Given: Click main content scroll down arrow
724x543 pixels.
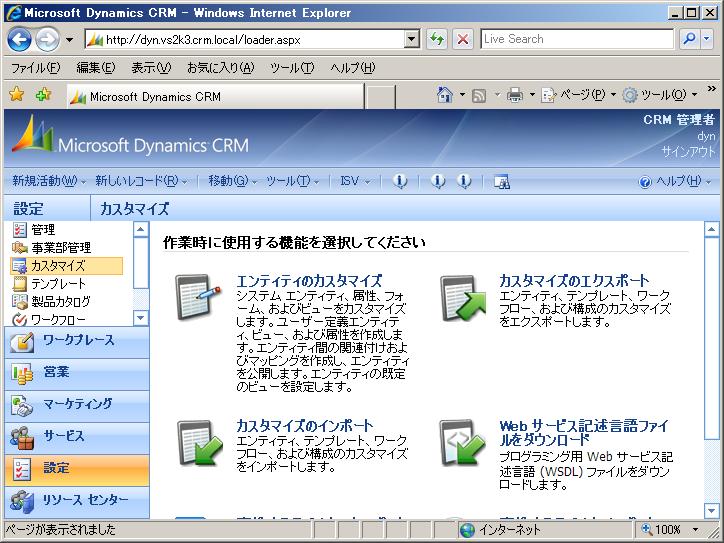Looking at the screenshot, I should [712, 510].
